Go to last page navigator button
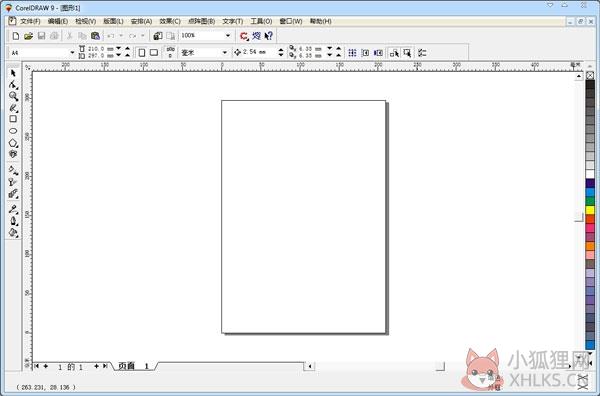 point(105,366)
